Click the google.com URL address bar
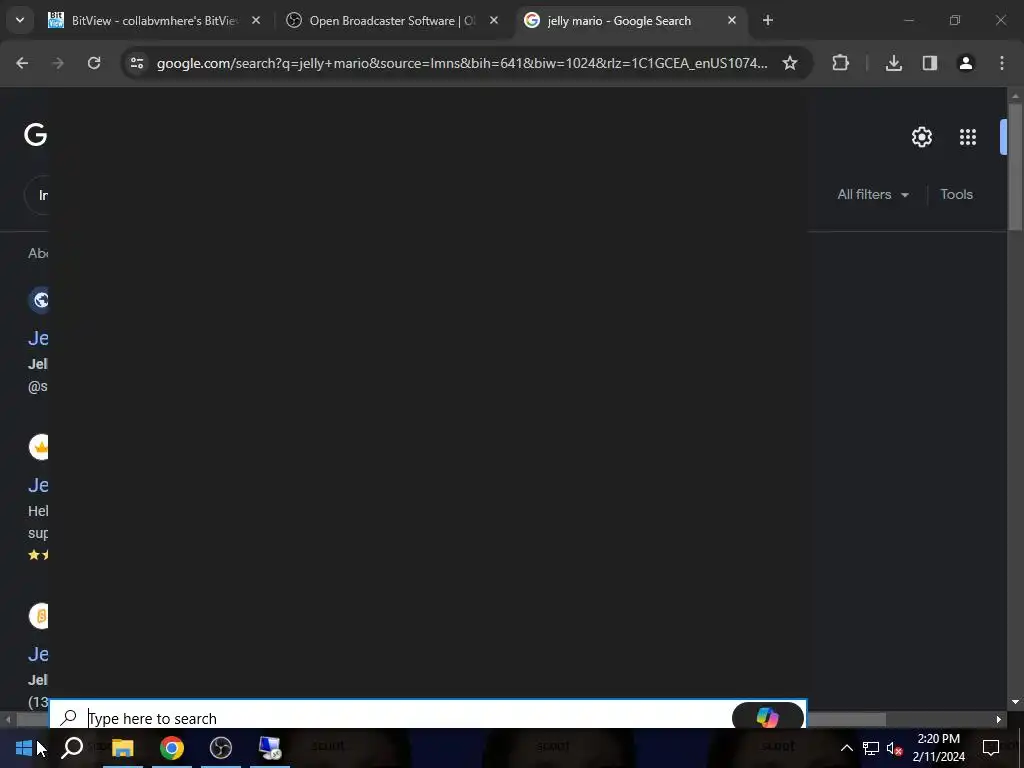Viewport: 1024px width, 768px height. (x=462, y=63)
